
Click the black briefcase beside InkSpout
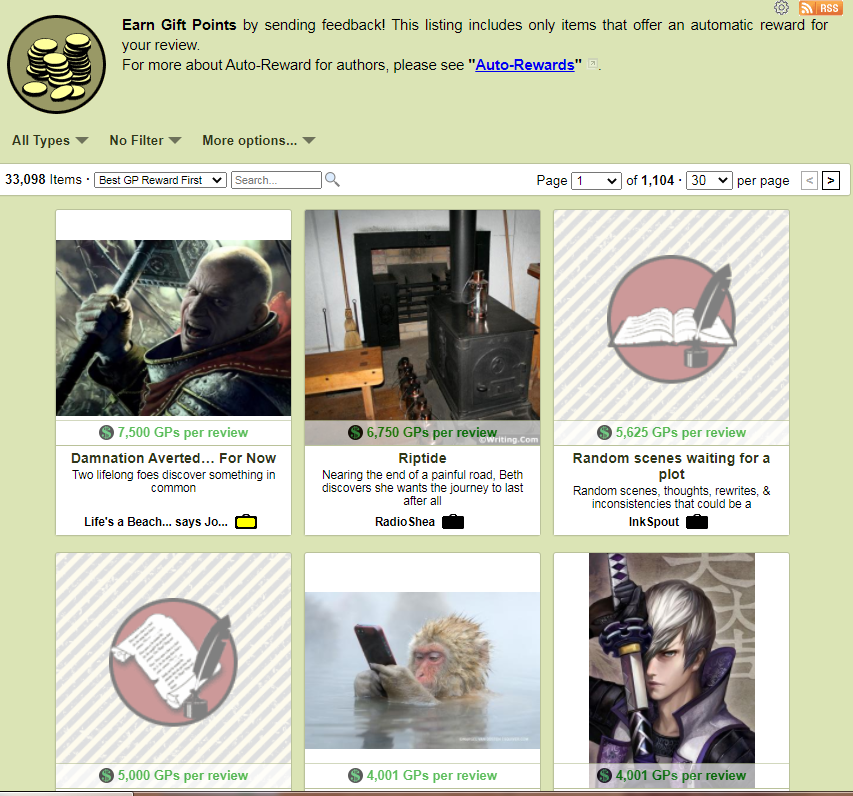pyautogui.click(x=697, y=521)
